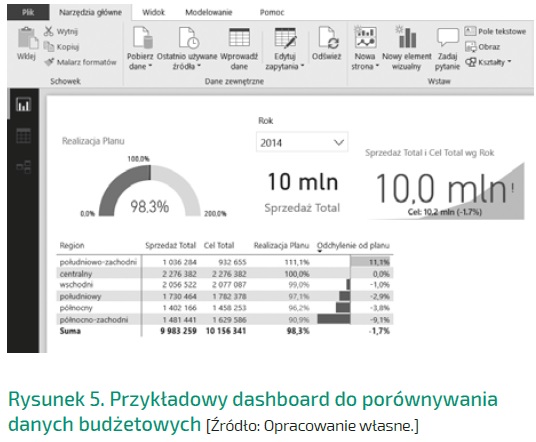Click the Wklej paste icon
The height and width of the screenshot is (442, 536).
[x=27, y=37]
